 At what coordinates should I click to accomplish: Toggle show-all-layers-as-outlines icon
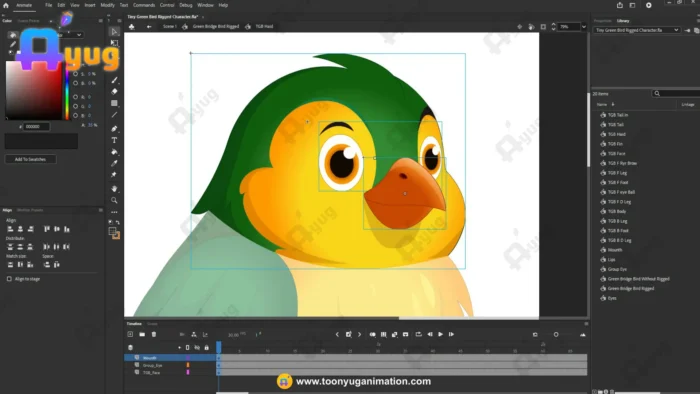[x=188, y=348]
